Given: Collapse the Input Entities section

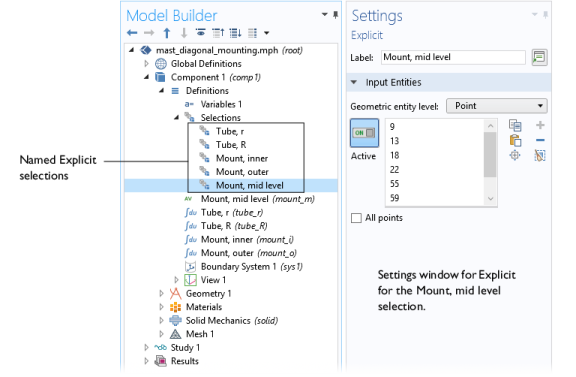Looking at the screenshot, I should point(354,82).
